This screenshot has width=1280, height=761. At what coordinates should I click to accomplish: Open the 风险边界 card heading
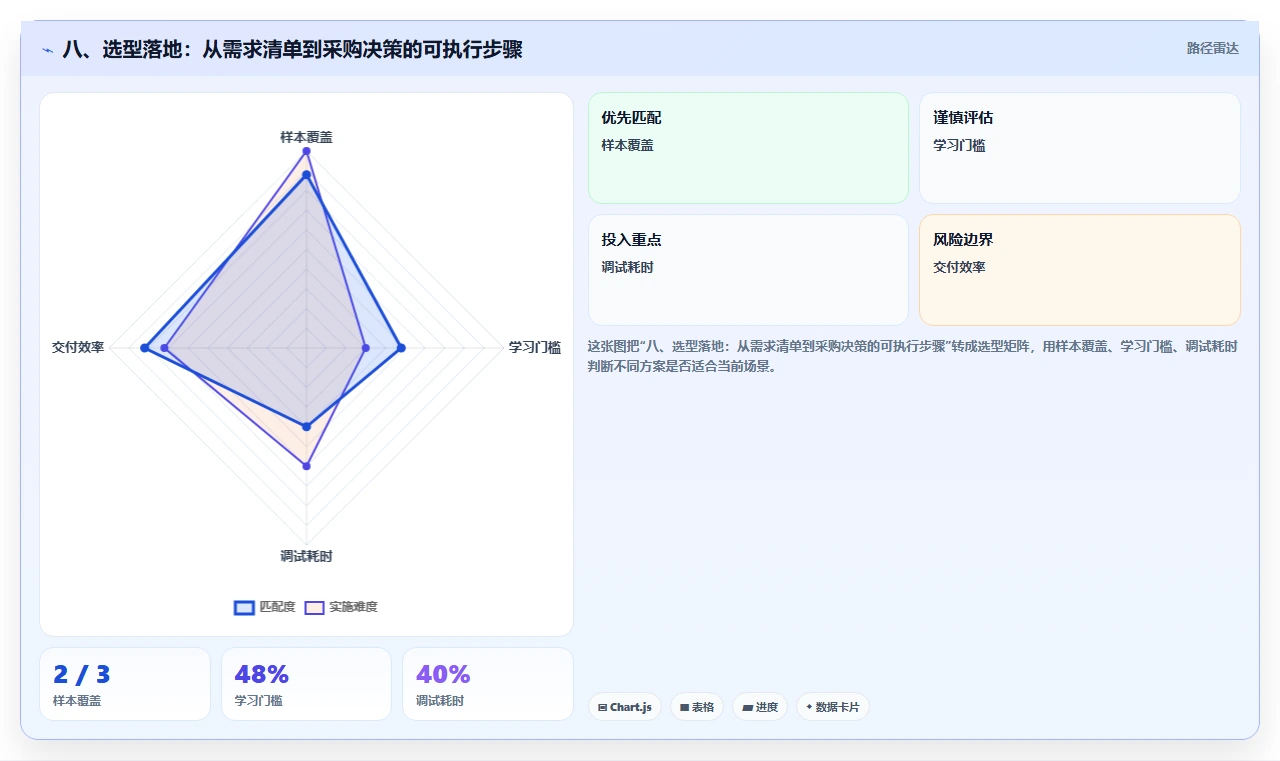pos(963,240)
